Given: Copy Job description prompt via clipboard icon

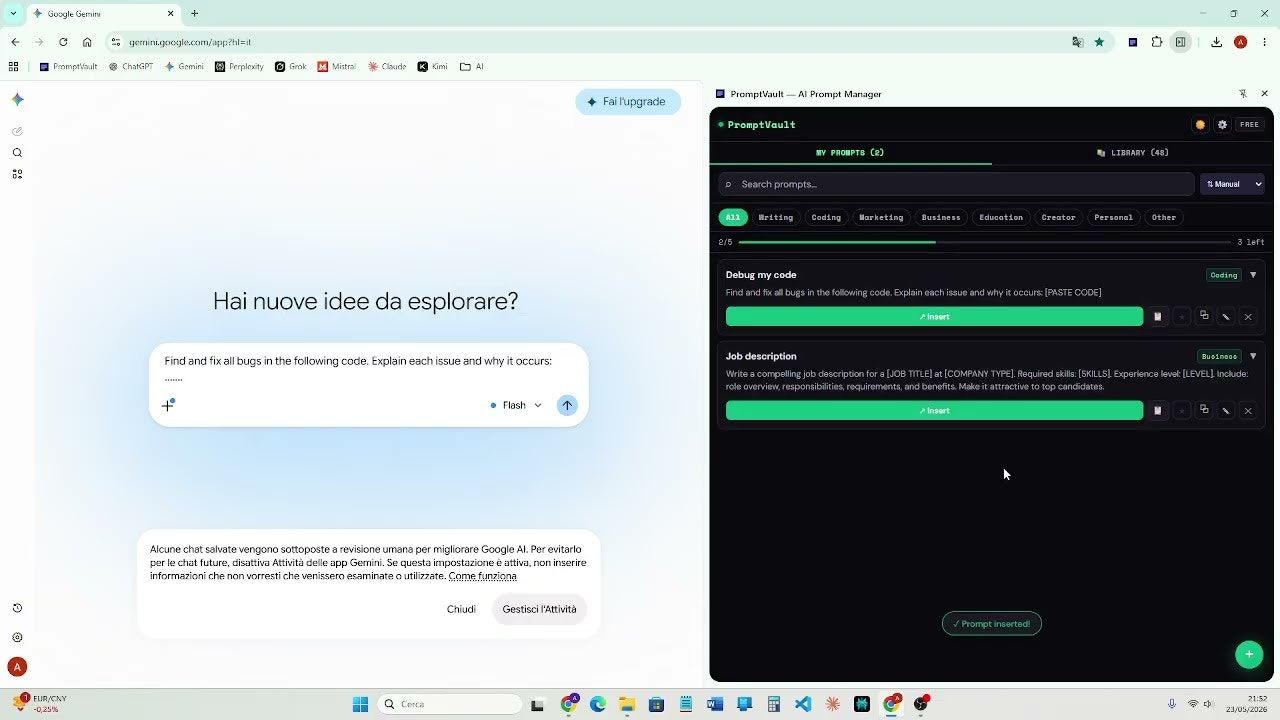Looking at the screenshot, I should [x=1158, y=411].
